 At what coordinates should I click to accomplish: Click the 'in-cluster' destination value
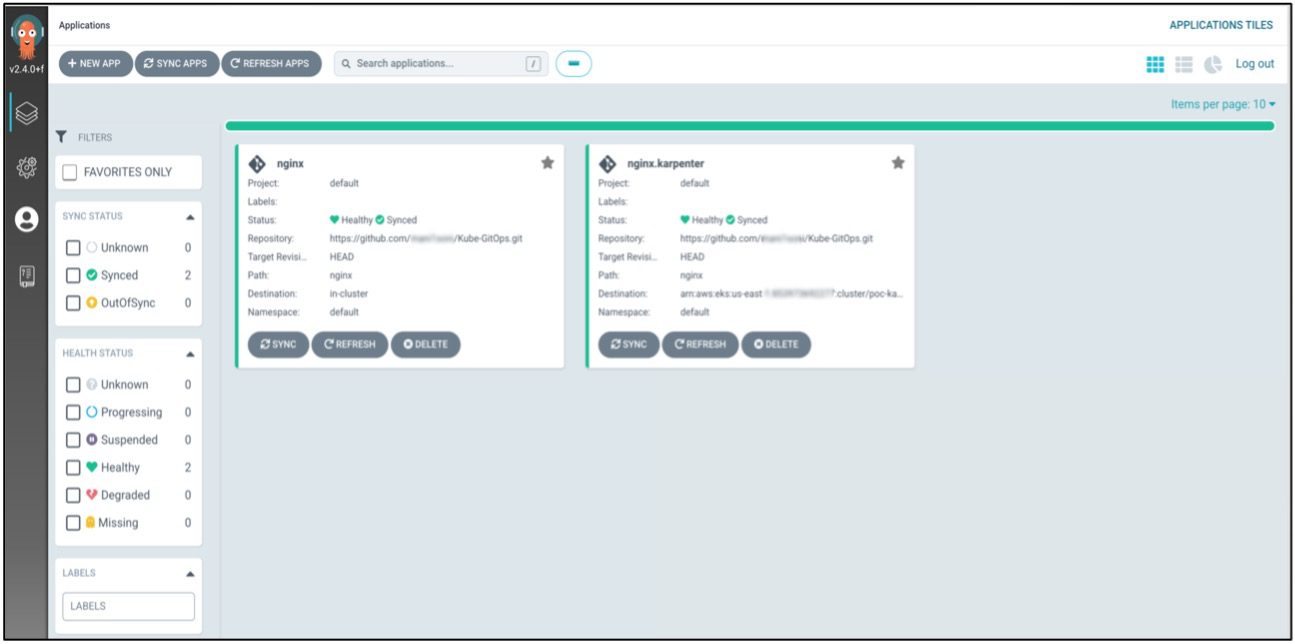[351, 293]
